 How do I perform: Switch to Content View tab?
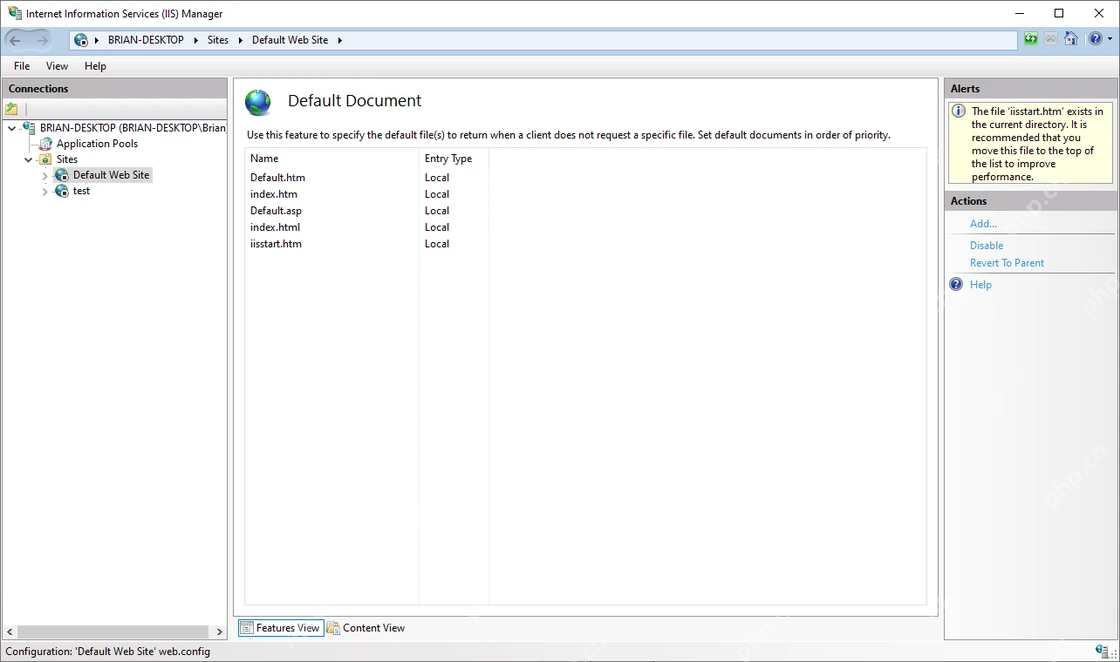(366, 628)
